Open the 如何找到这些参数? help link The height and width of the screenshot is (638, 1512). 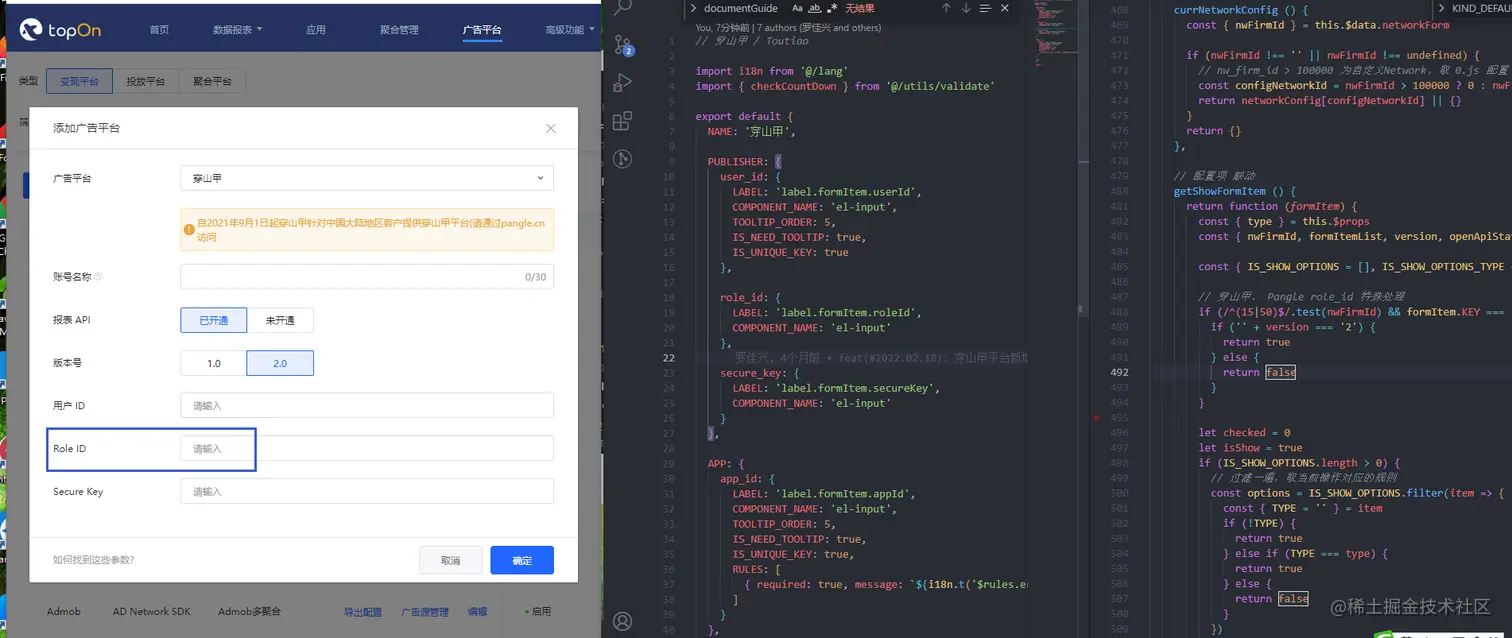(93, 560)
